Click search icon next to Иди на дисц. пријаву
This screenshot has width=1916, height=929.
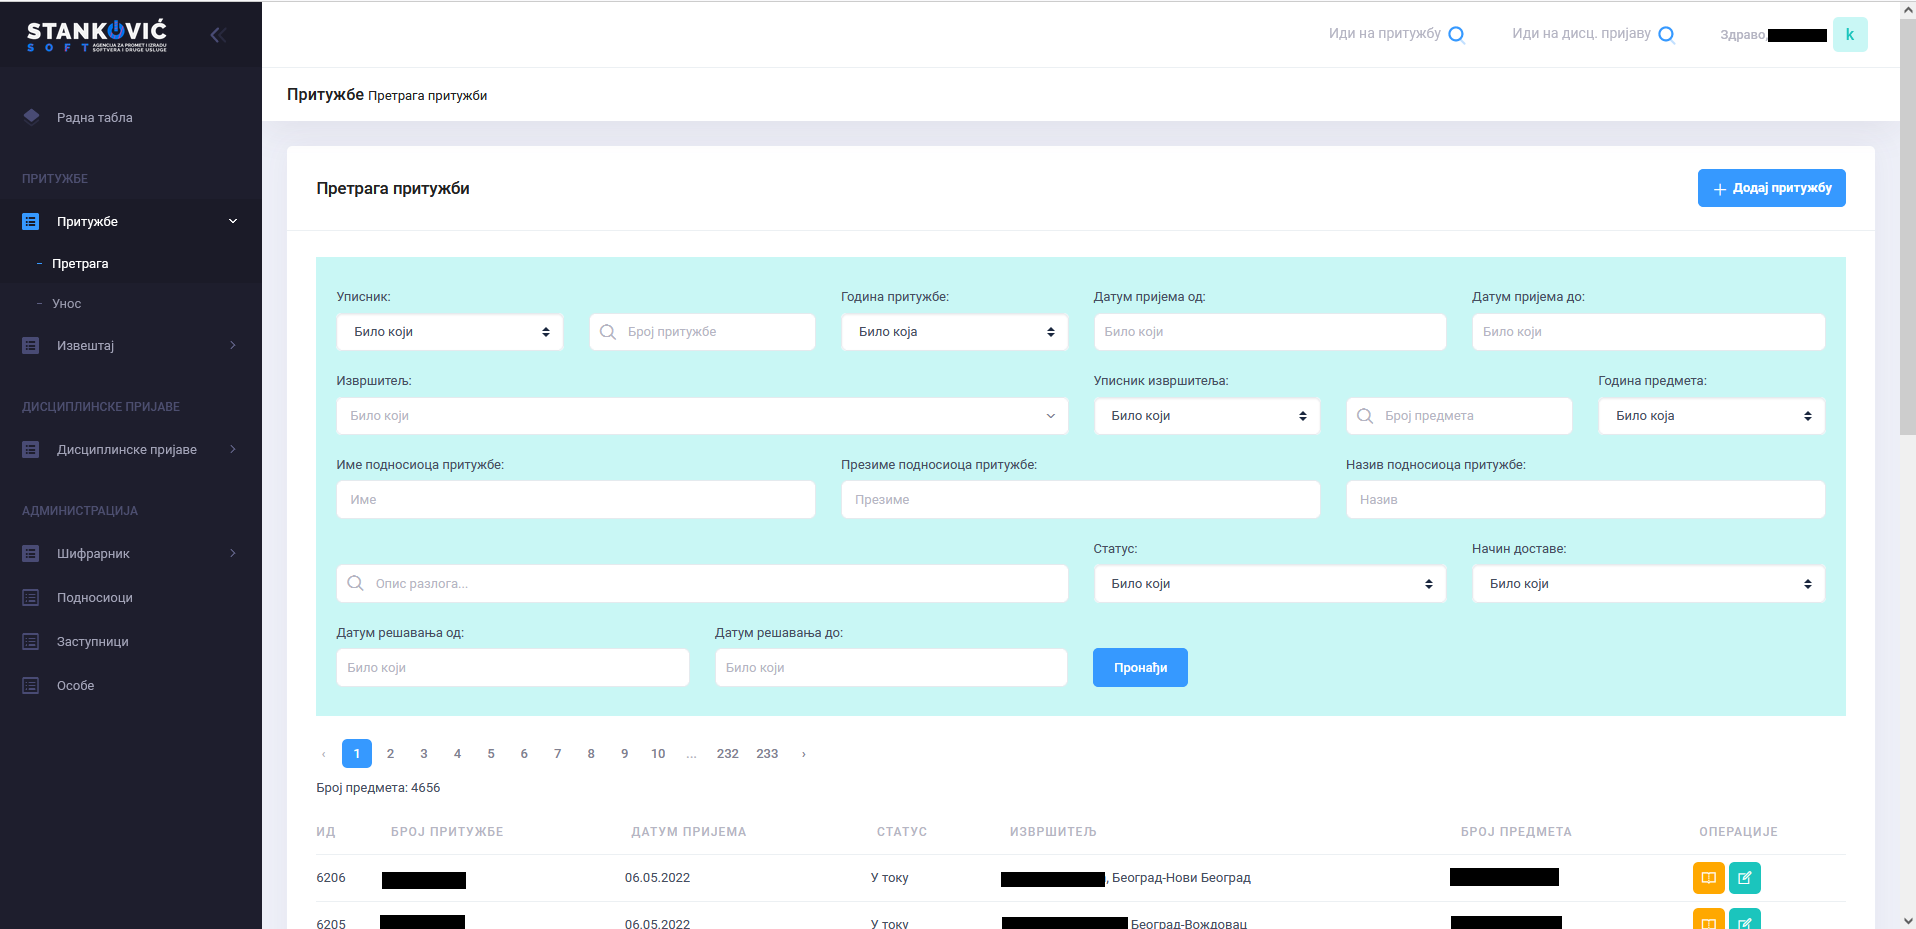pyautogui.click(x=1666, y=35)
